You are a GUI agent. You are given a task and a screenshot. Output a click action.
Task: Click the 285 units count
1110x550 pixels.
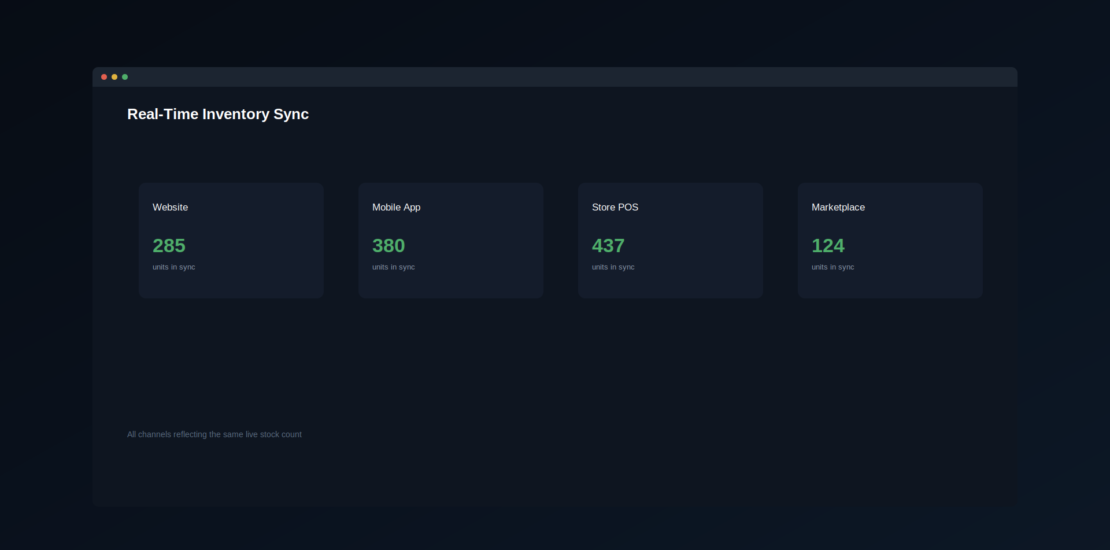pyautogui.click(x=169, y=246)
